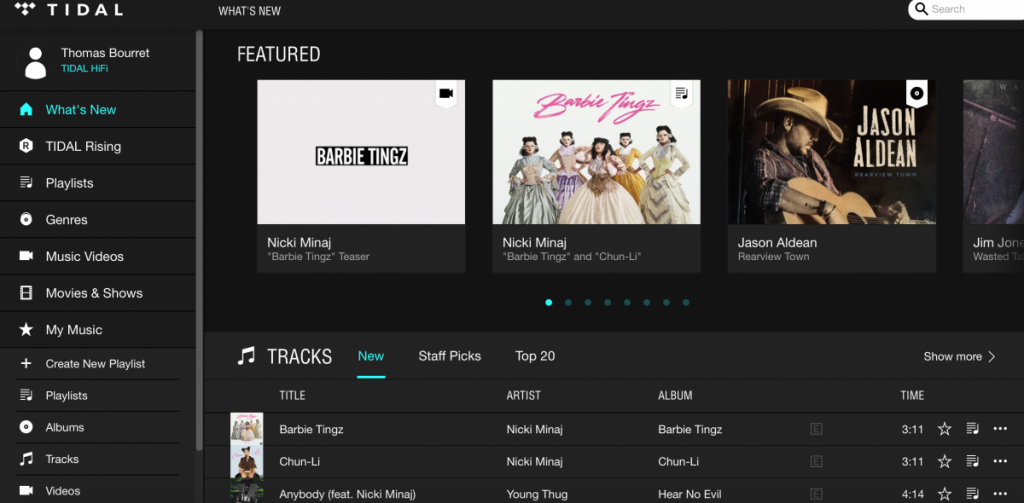Select the New tracks tab
Screen dimensions: 1024x503
371,356
